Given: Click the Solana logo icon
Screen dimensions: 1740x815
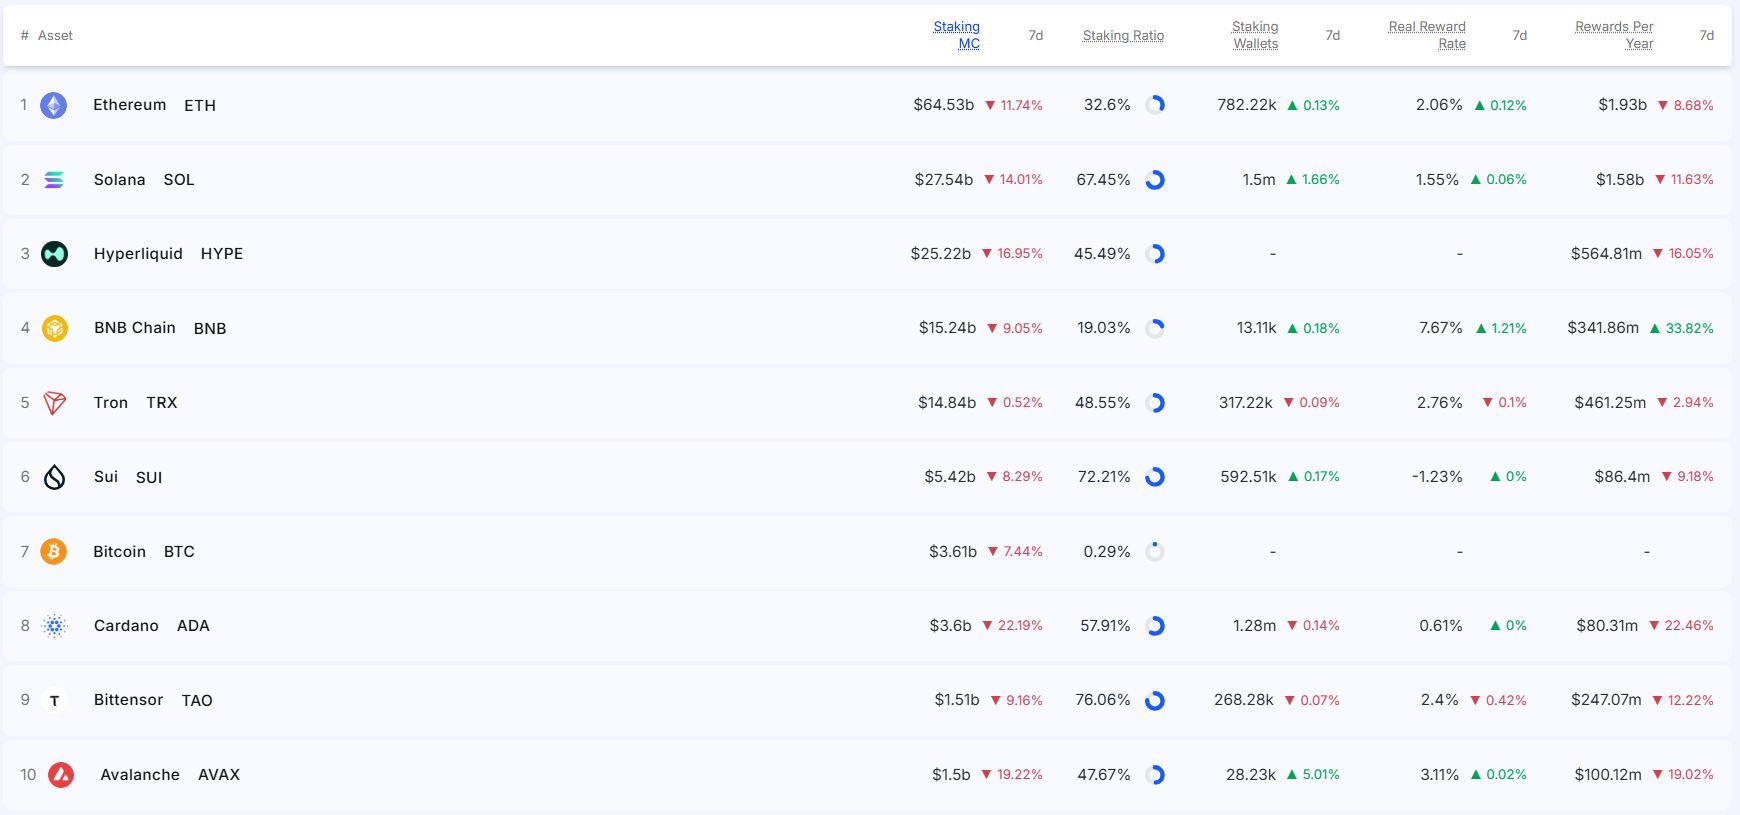Looking at the screenshot, I should coord(54,180).
